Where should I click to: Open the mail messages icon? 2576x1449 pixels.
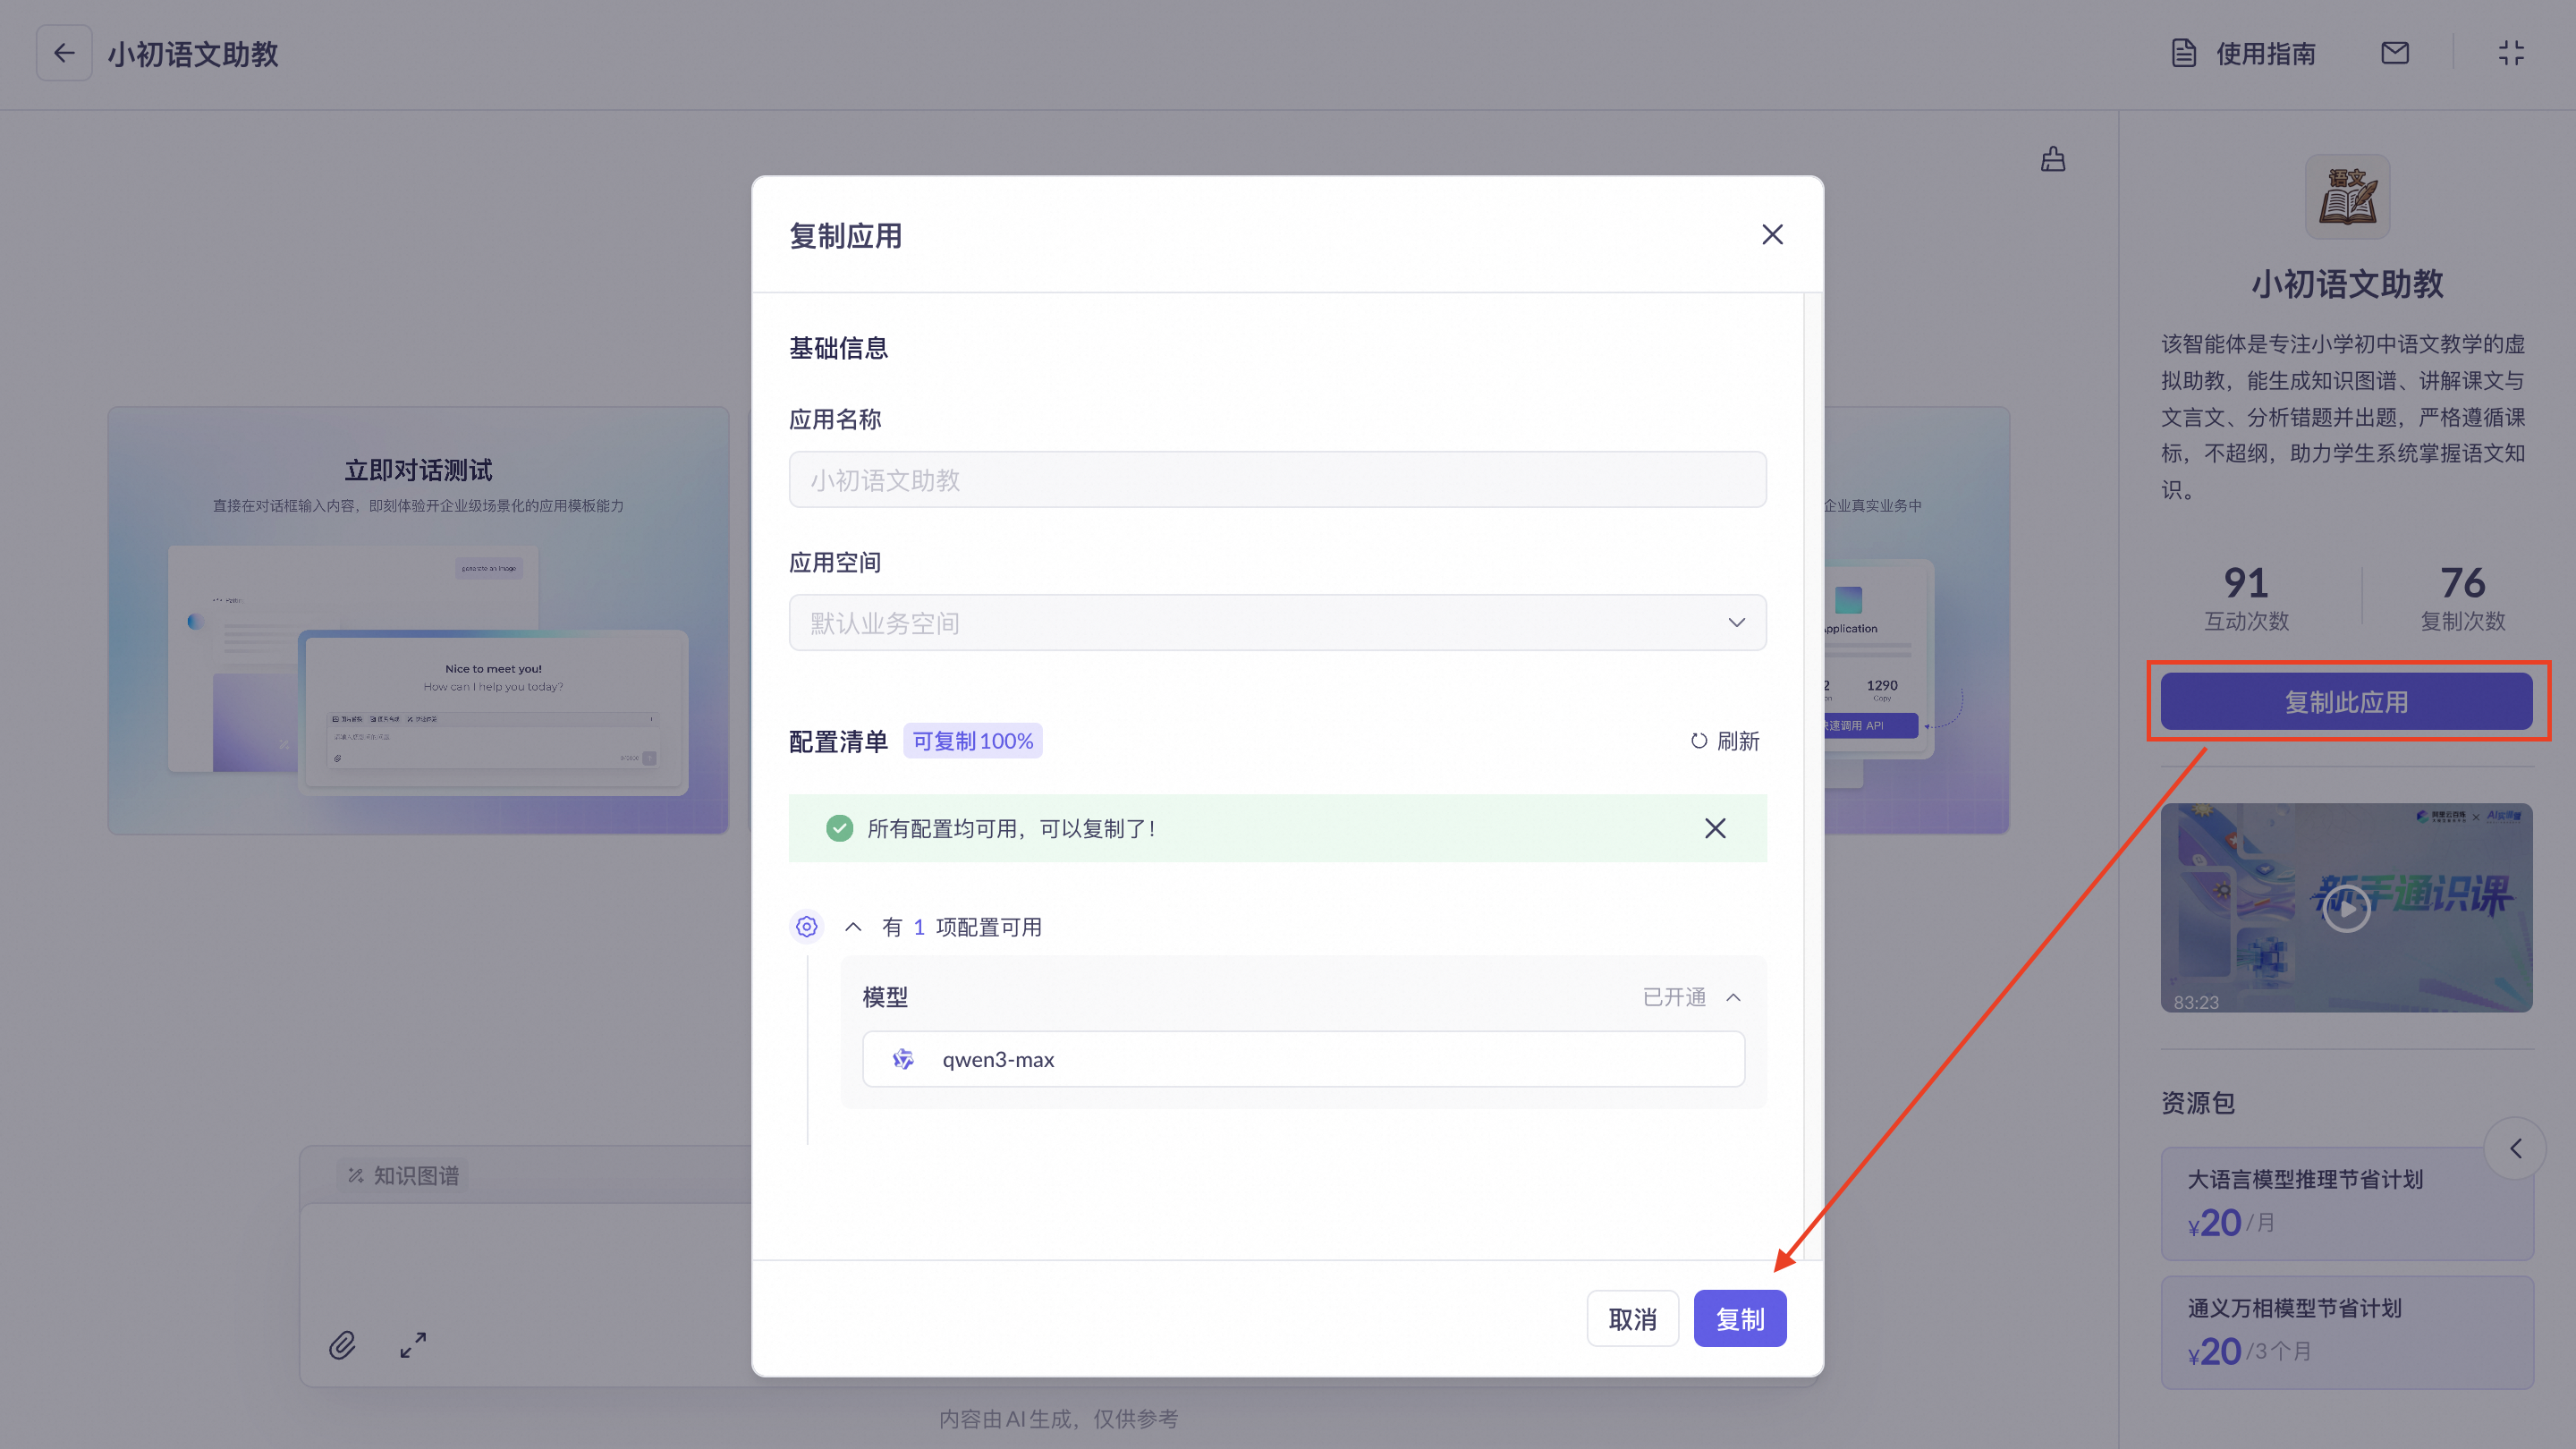[x=2394, y=53]
